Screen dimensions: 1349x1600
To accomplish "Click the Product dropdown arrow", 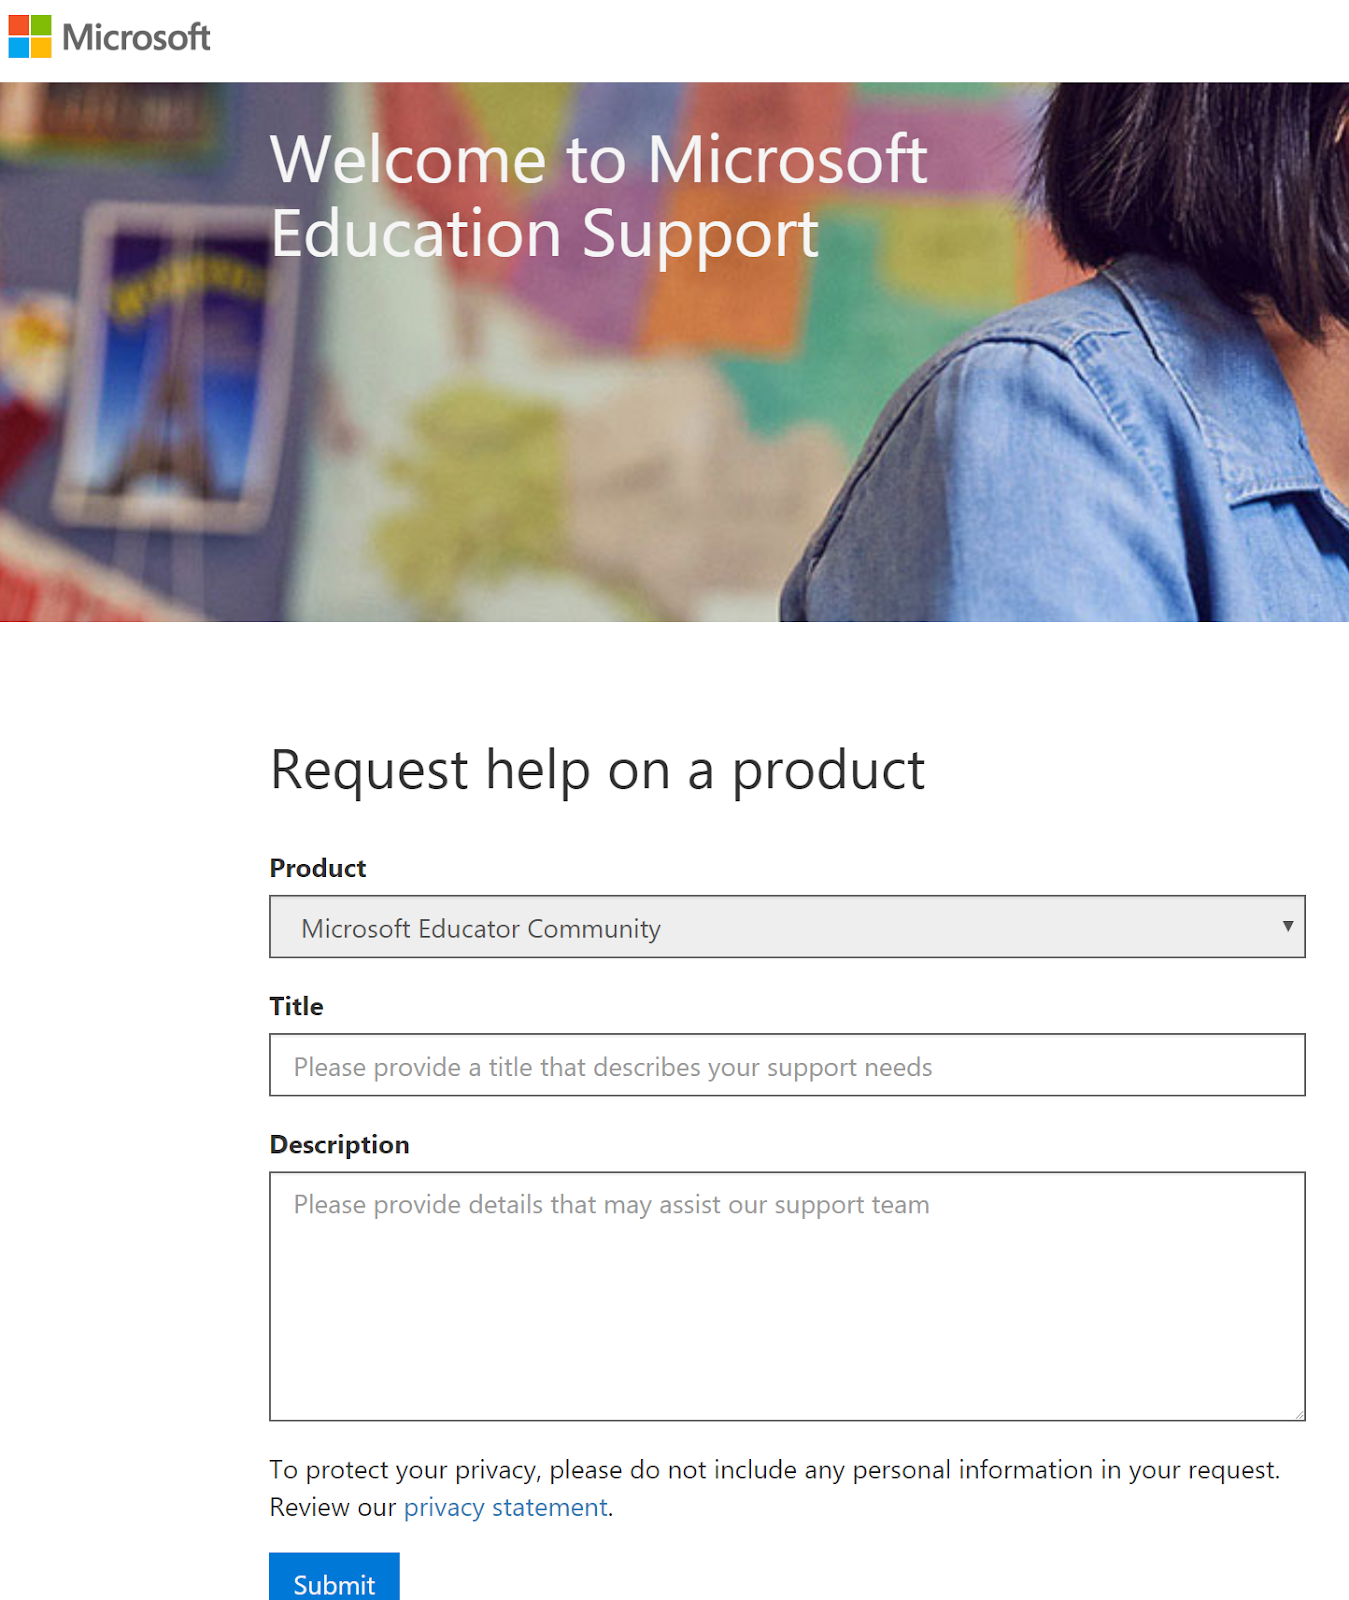I will 1287,926.
